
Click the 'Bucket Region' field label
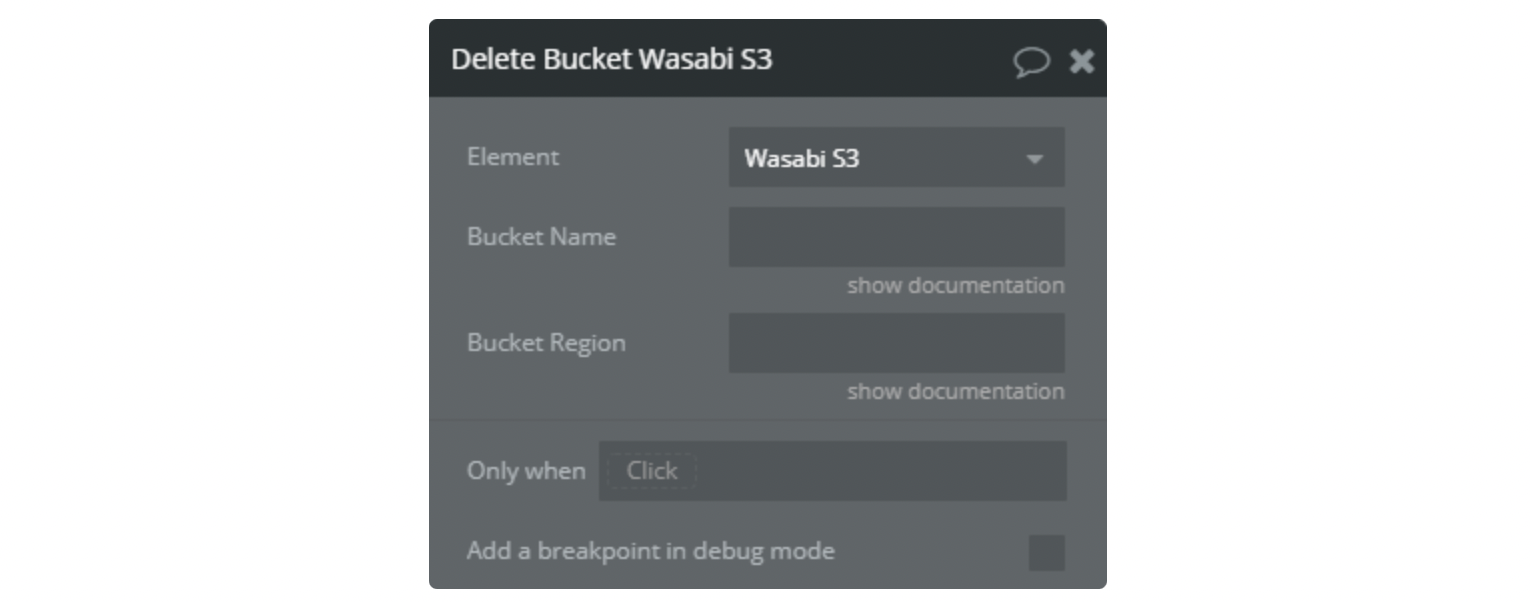coord(546,343)
